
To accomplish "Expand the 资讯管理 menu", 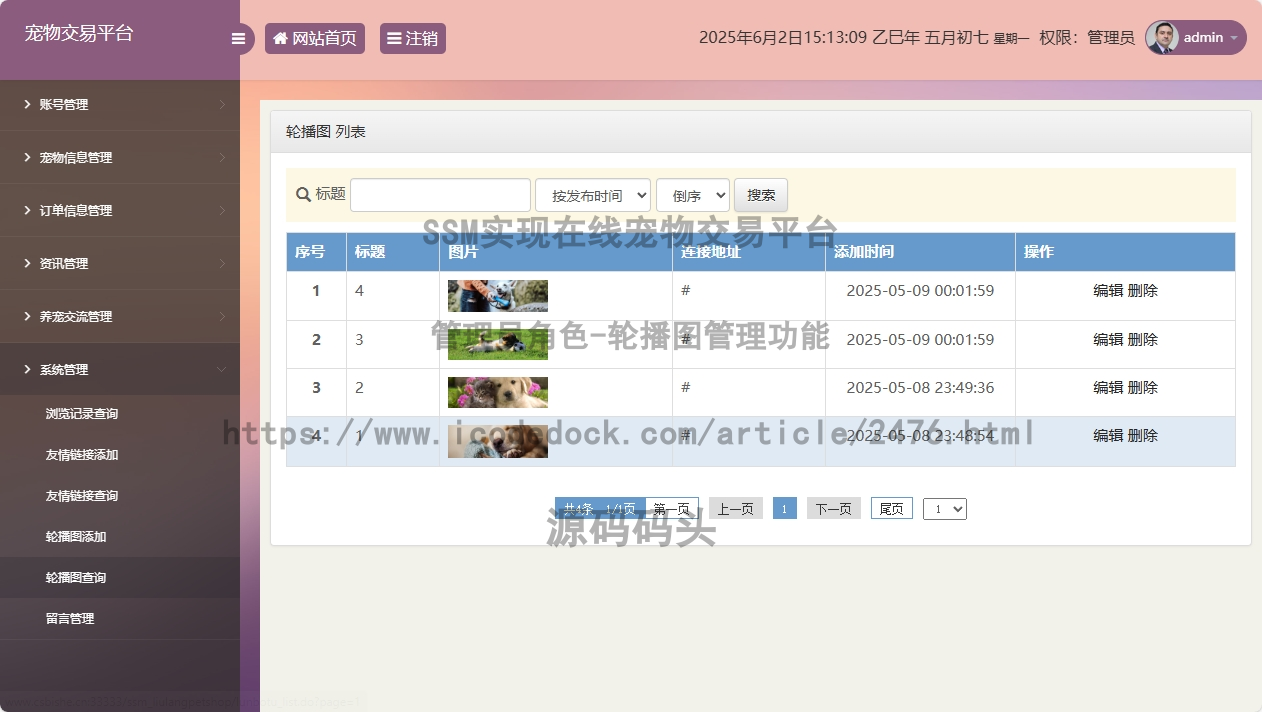I will click(x=120, y=263).
